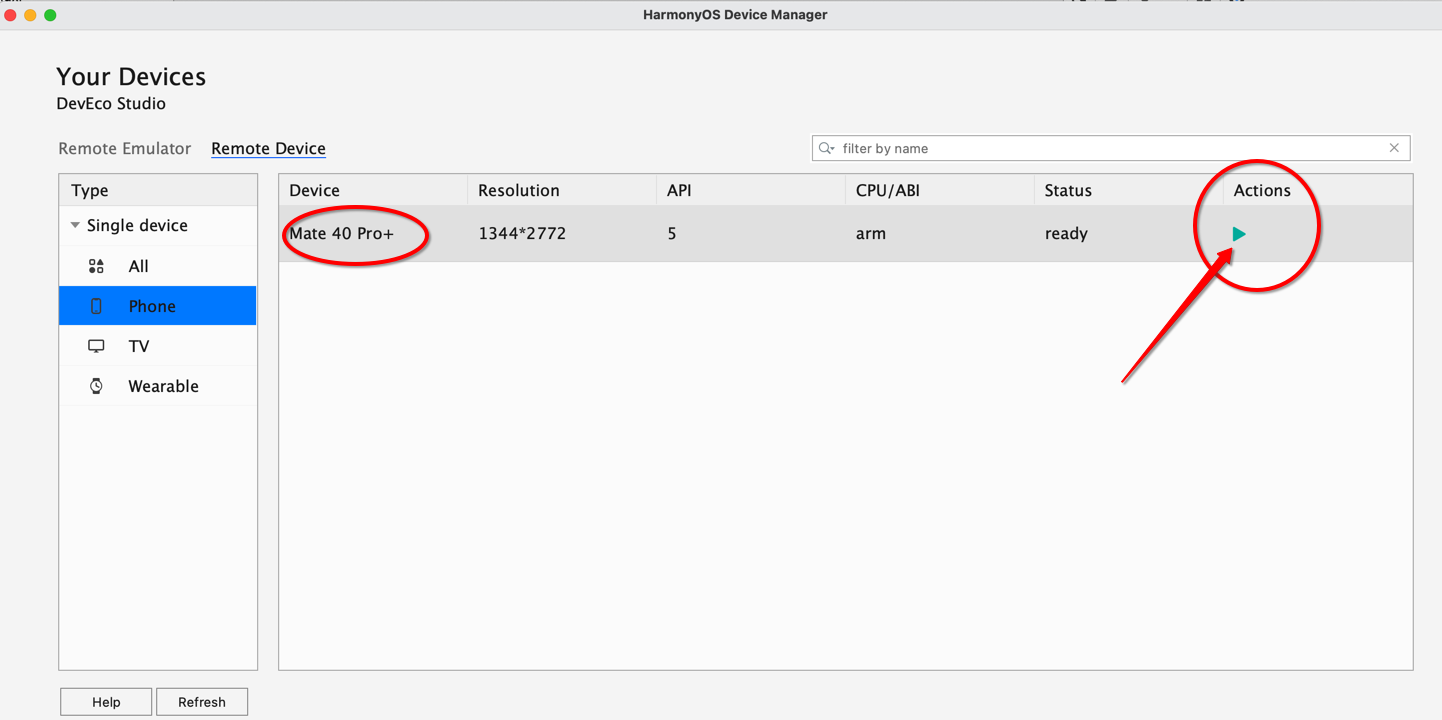1442x720 pixels.
Task: Click the All devices icon
Action: click(x=95, y=266)
